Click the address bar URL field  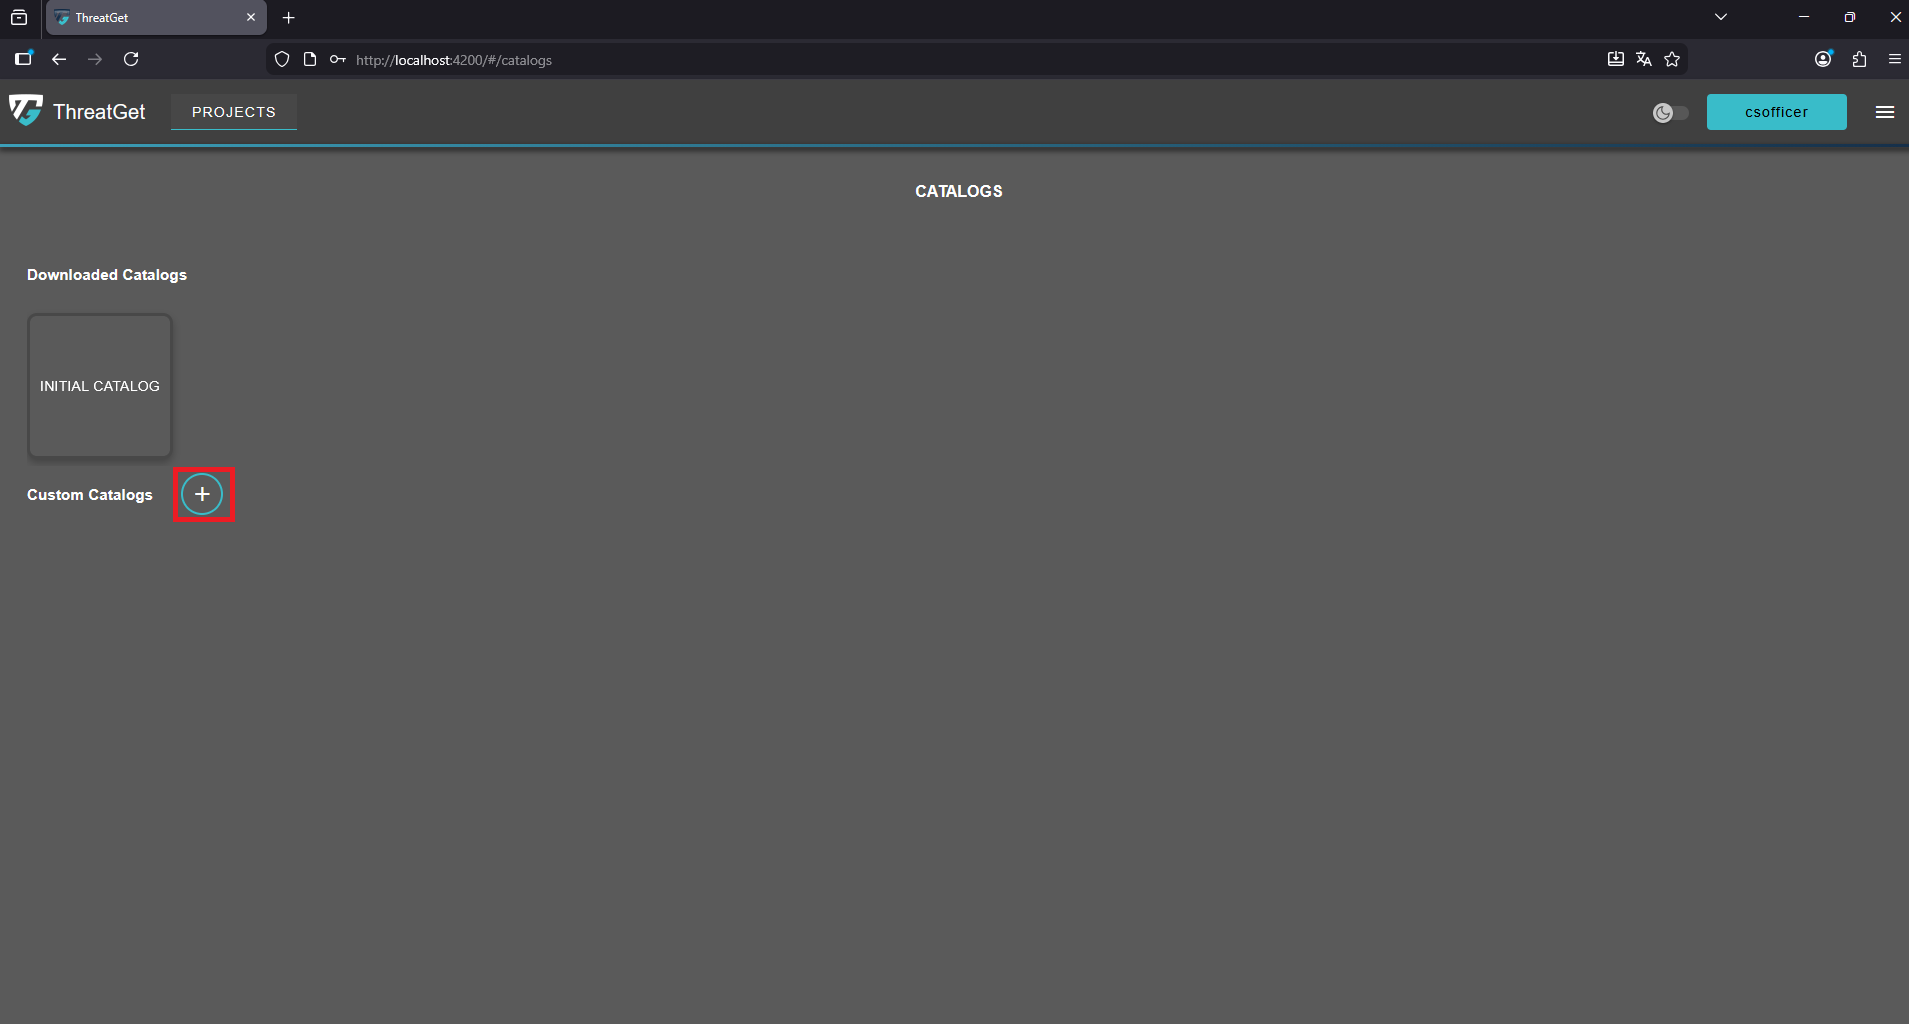coord(900,60)
